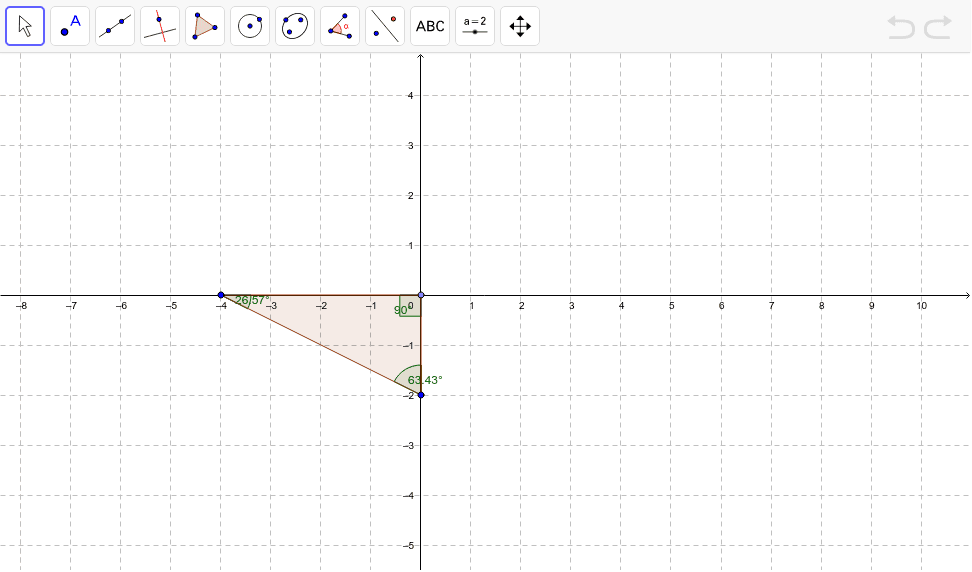Choose the Point tool

coord(70,26)
